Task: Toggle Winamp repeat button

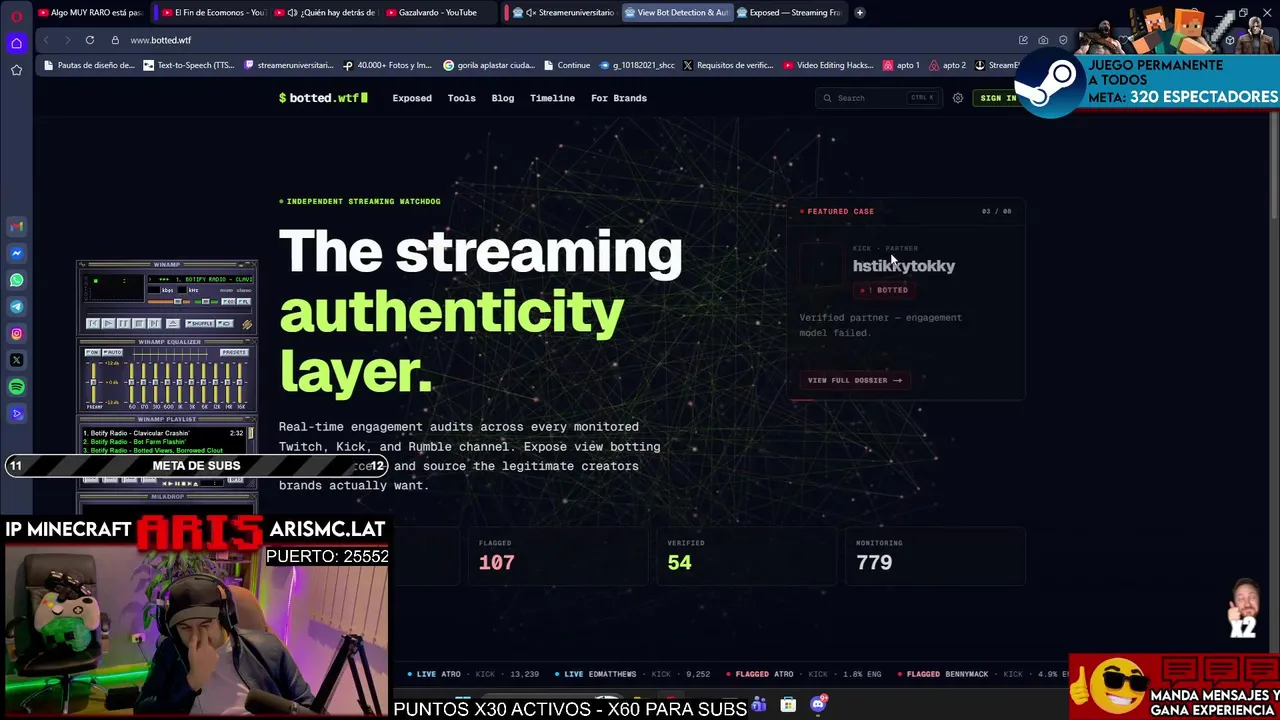Action: (225, 323)
